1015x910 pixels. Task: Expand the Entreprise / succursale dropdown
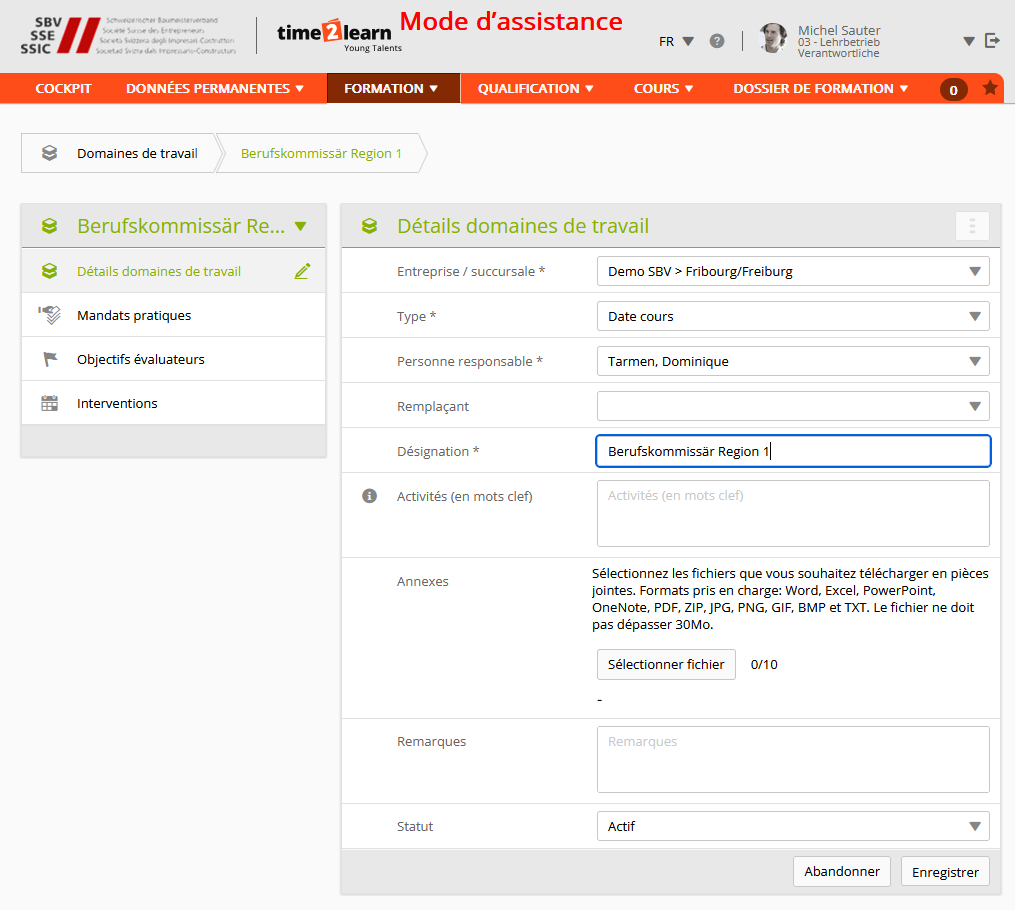point(792,271)
